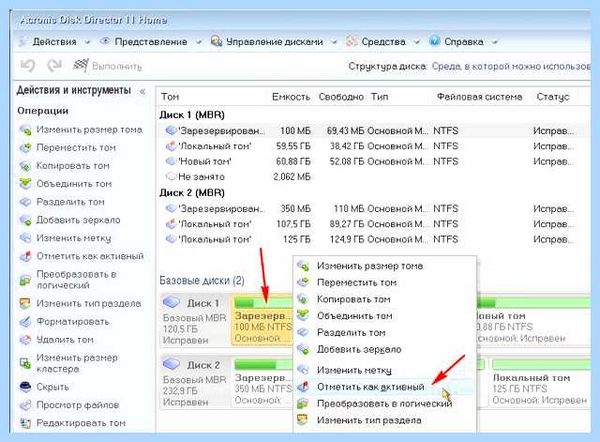Choose Добавить зеркало in context menu
The height and width of the screenshot is (442, 600).
(x=385, y=349)
